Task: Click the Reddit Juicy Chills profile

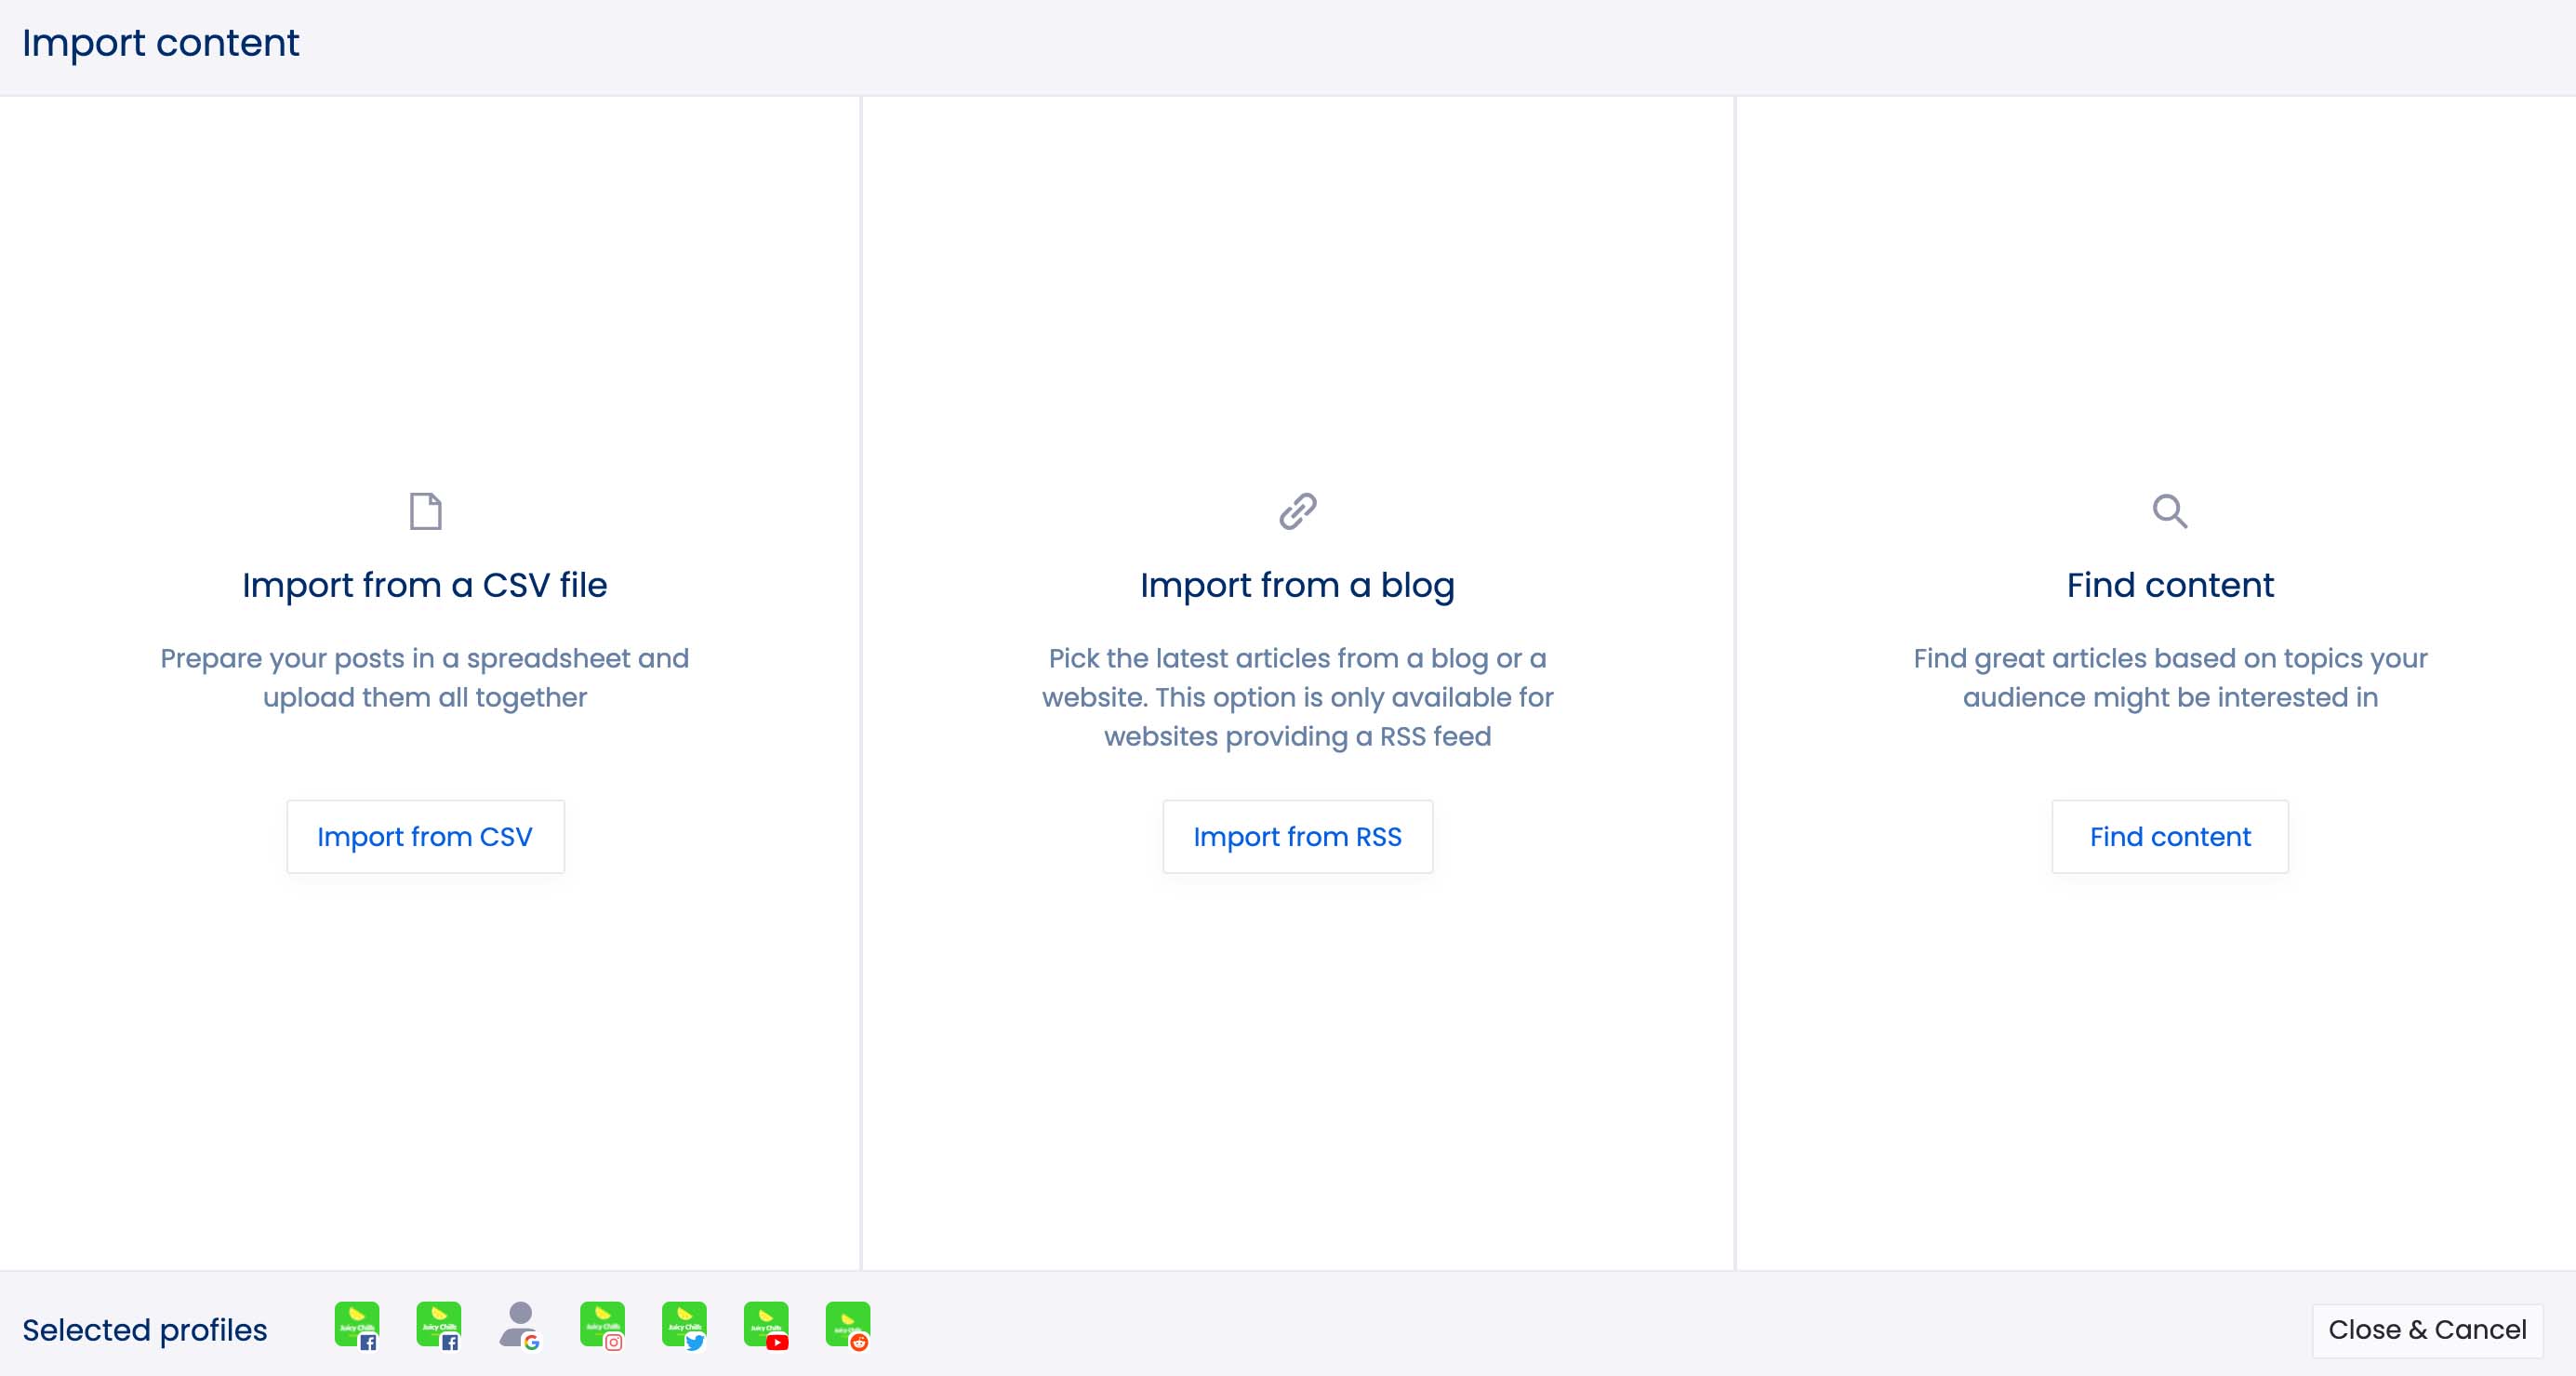Action: pos(848,1325)
